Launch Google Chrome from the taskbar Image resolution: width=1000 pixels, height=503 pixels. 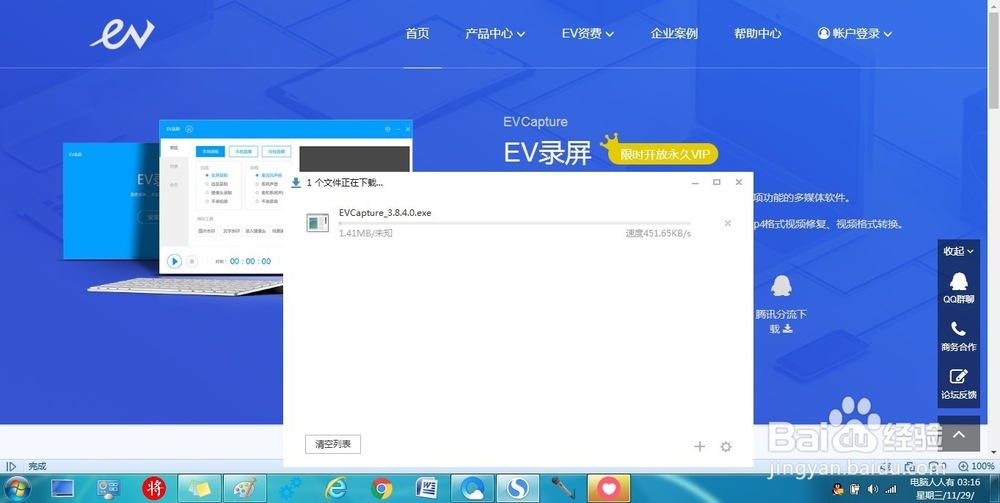(381, 489)
